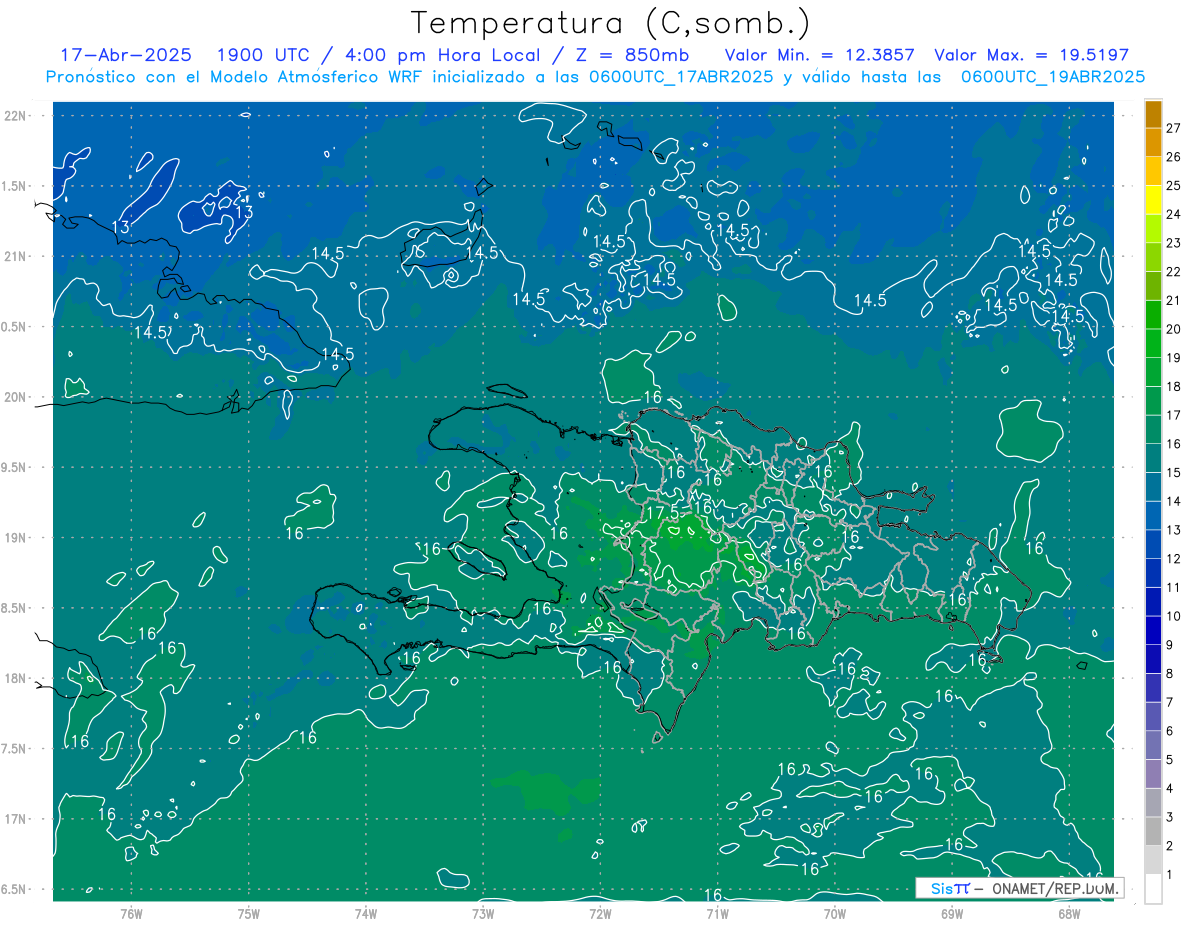Click colorbar value '23'

(1174, 243)
